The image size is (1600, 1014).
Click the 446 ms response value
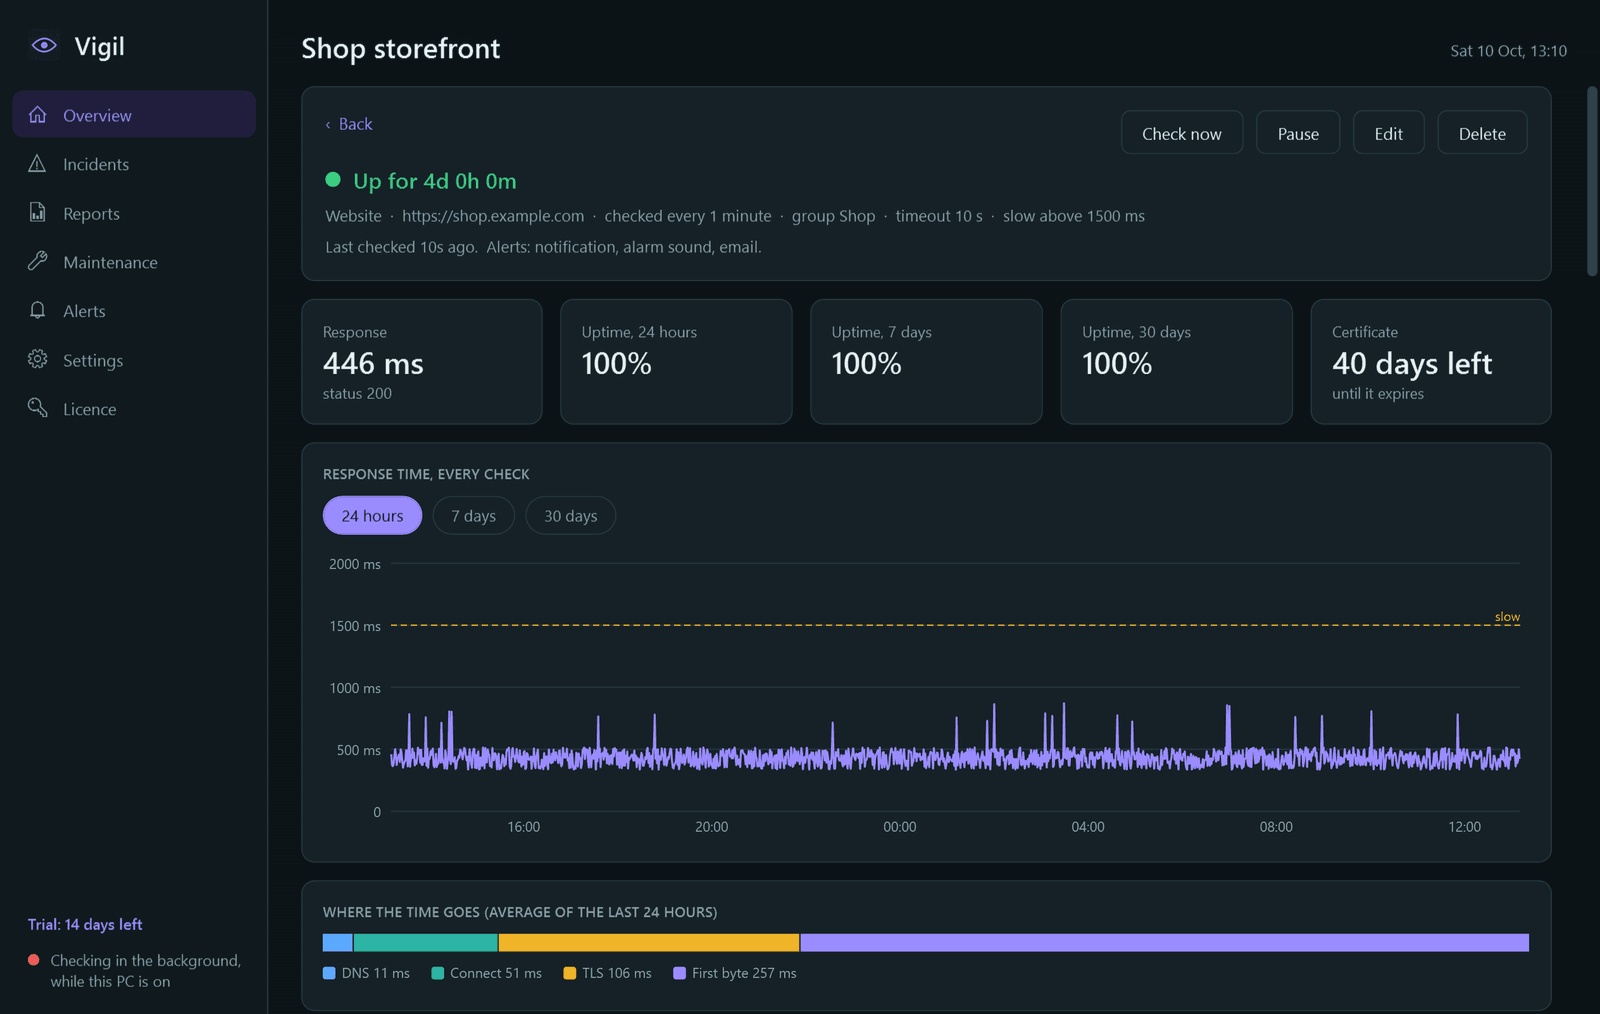pyautogui.click(x=373, y=363)
